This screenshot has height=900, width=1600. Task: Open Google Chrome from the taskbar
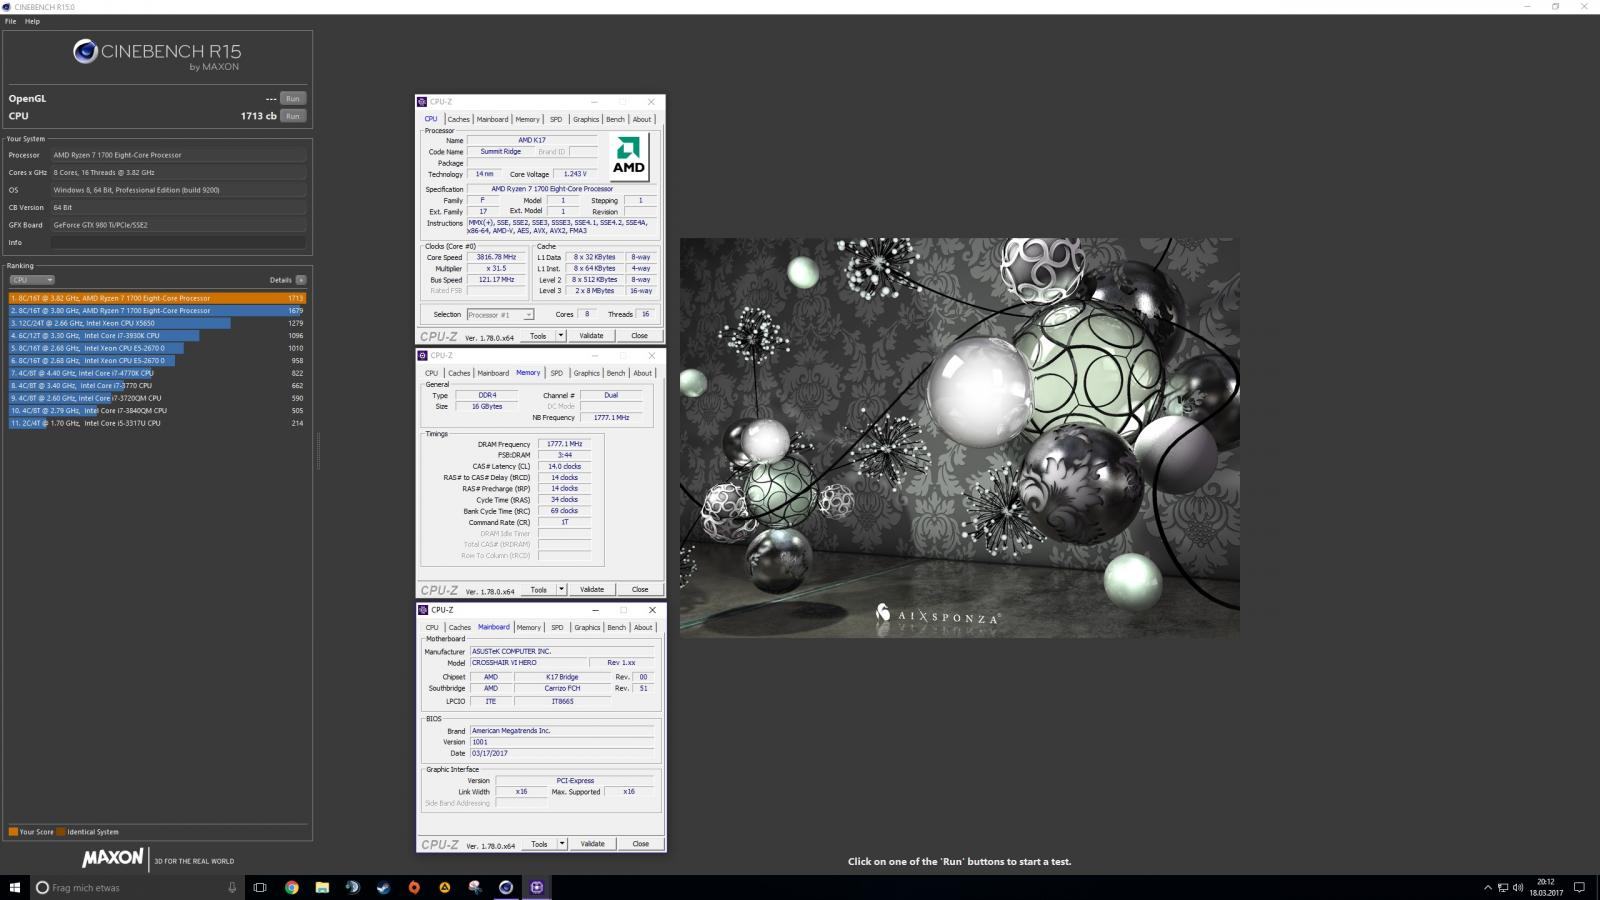pyautogui.click(x=291, y=887)
